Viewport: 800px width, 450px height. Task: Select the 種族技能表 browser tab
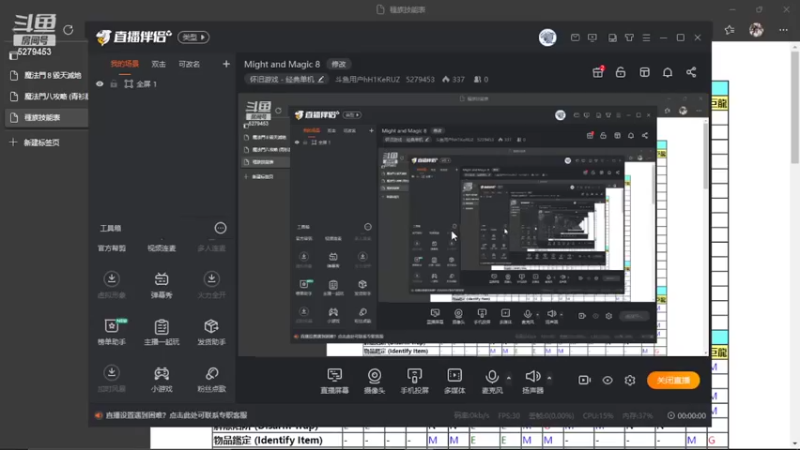pos(46,117)
